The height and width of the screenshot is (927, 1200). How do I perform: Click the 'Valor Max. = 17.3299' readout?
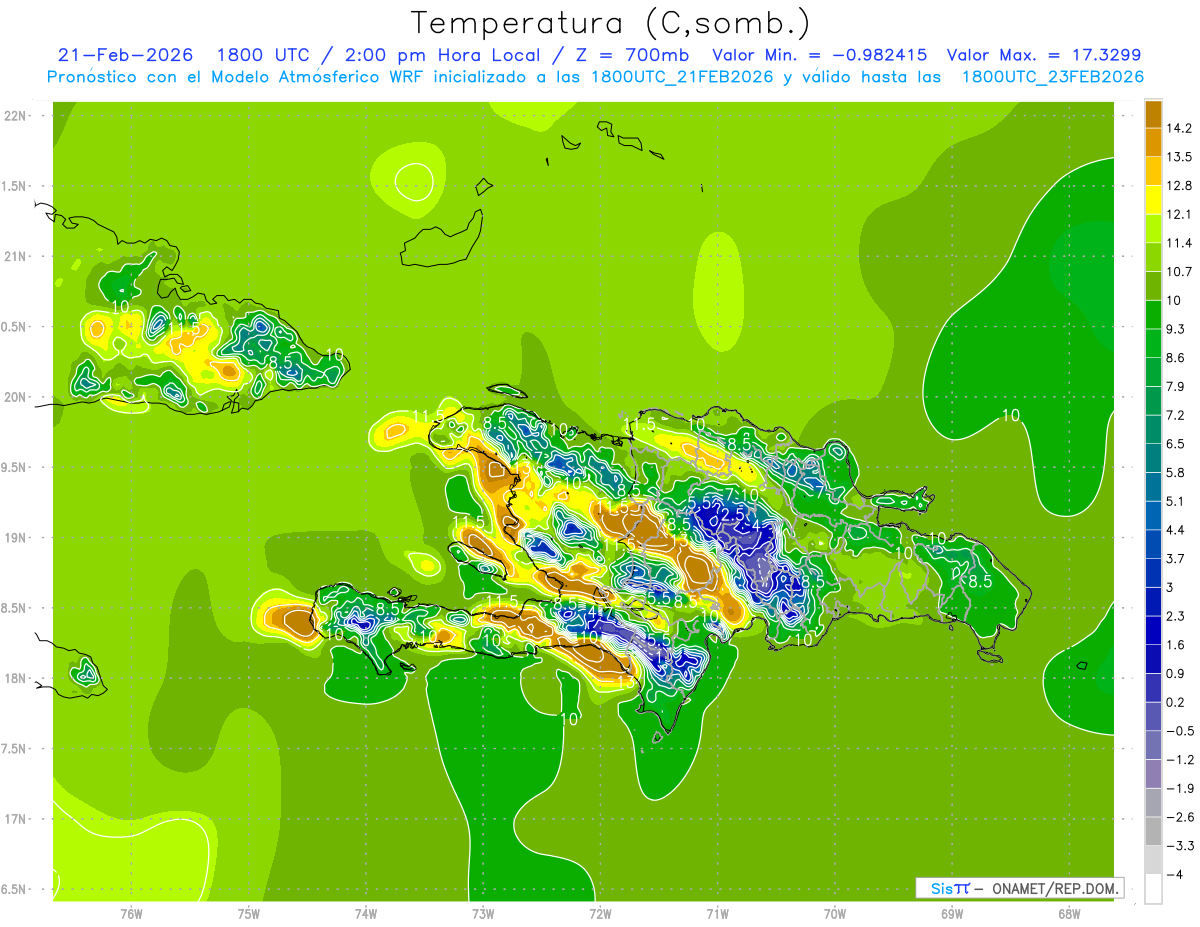1044,55
